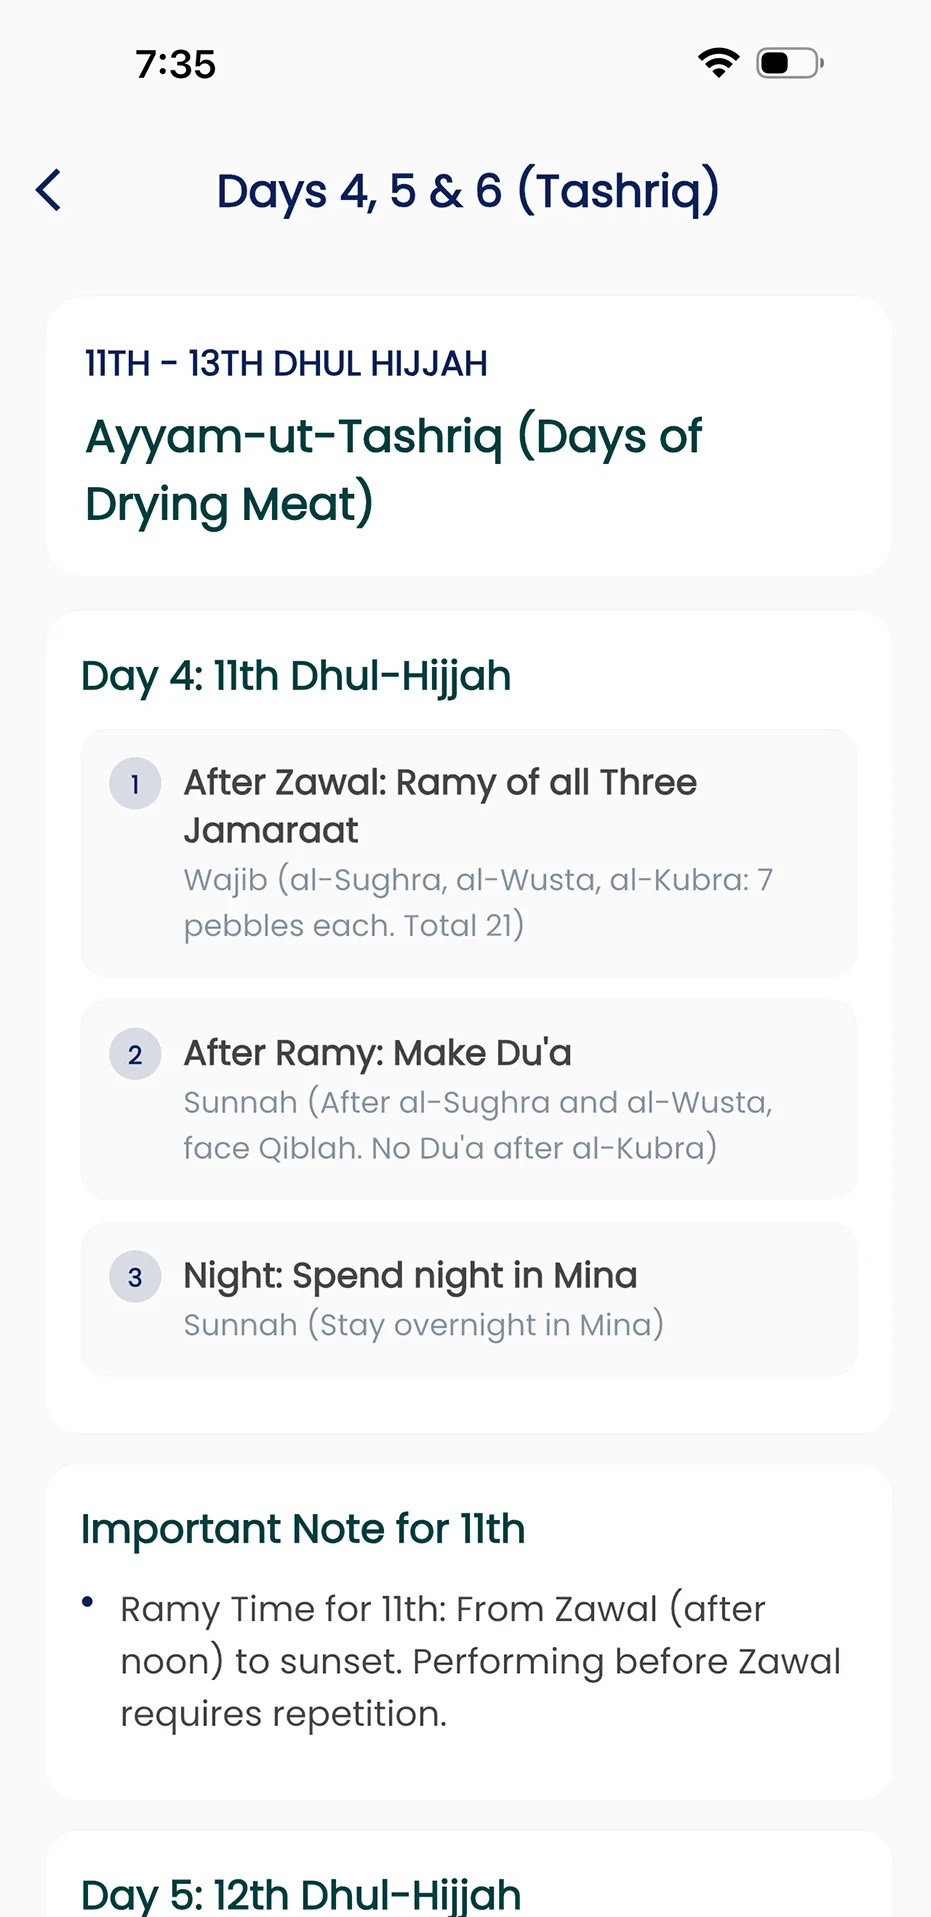This screenshot has height=1917, width=931.
Task: Tap the step 1 number badge
Action: click(x=135, y=784)
